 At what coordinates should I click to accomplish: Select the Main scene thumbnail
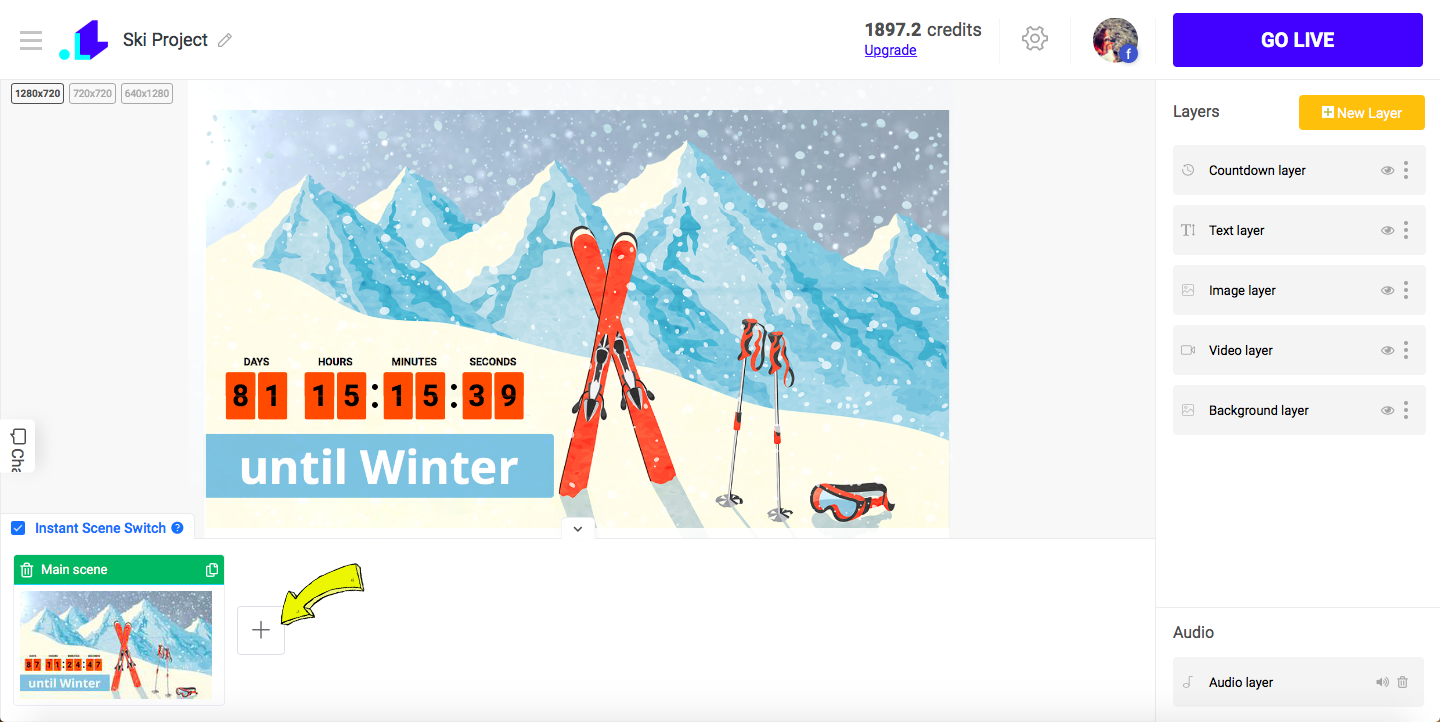117,644
